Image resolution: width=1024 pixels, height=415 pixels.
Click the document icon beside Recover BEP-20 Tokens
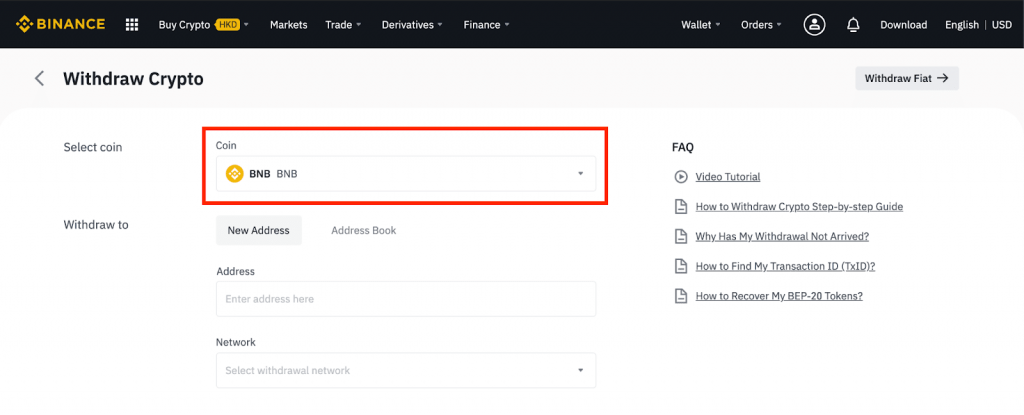[680, 296]
